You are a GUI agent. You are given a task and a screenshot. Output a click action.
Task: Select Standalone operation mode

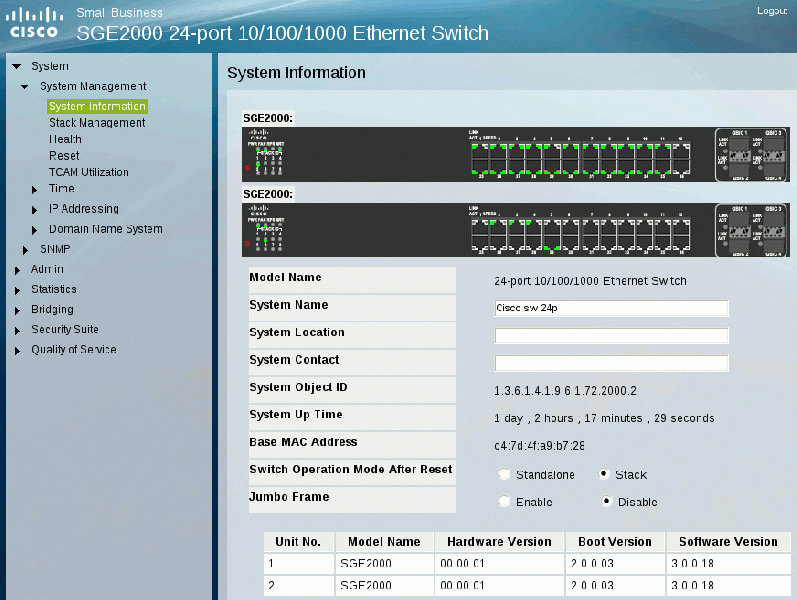(504, 474)
